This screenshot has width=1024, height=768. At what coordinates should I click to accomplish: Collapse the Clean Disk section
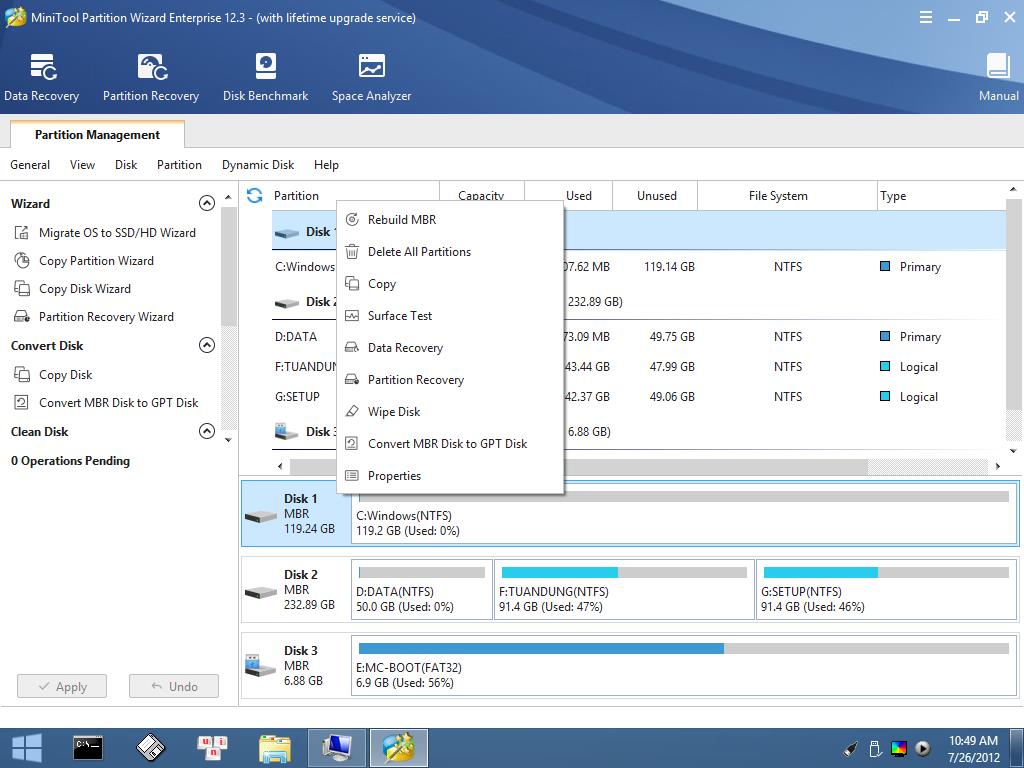click(207, 431)
